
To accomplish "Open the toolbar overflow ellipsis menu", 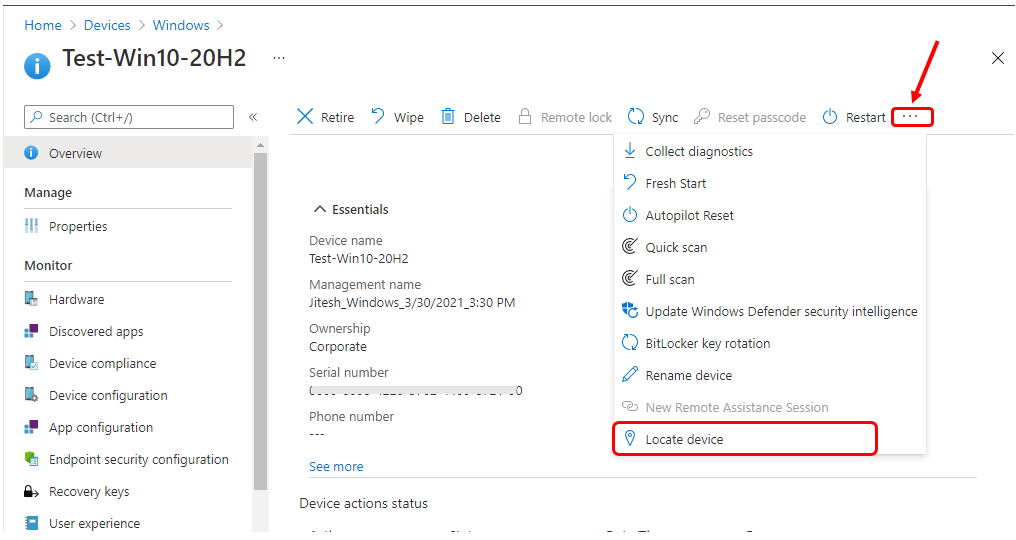I will point(912,117).
